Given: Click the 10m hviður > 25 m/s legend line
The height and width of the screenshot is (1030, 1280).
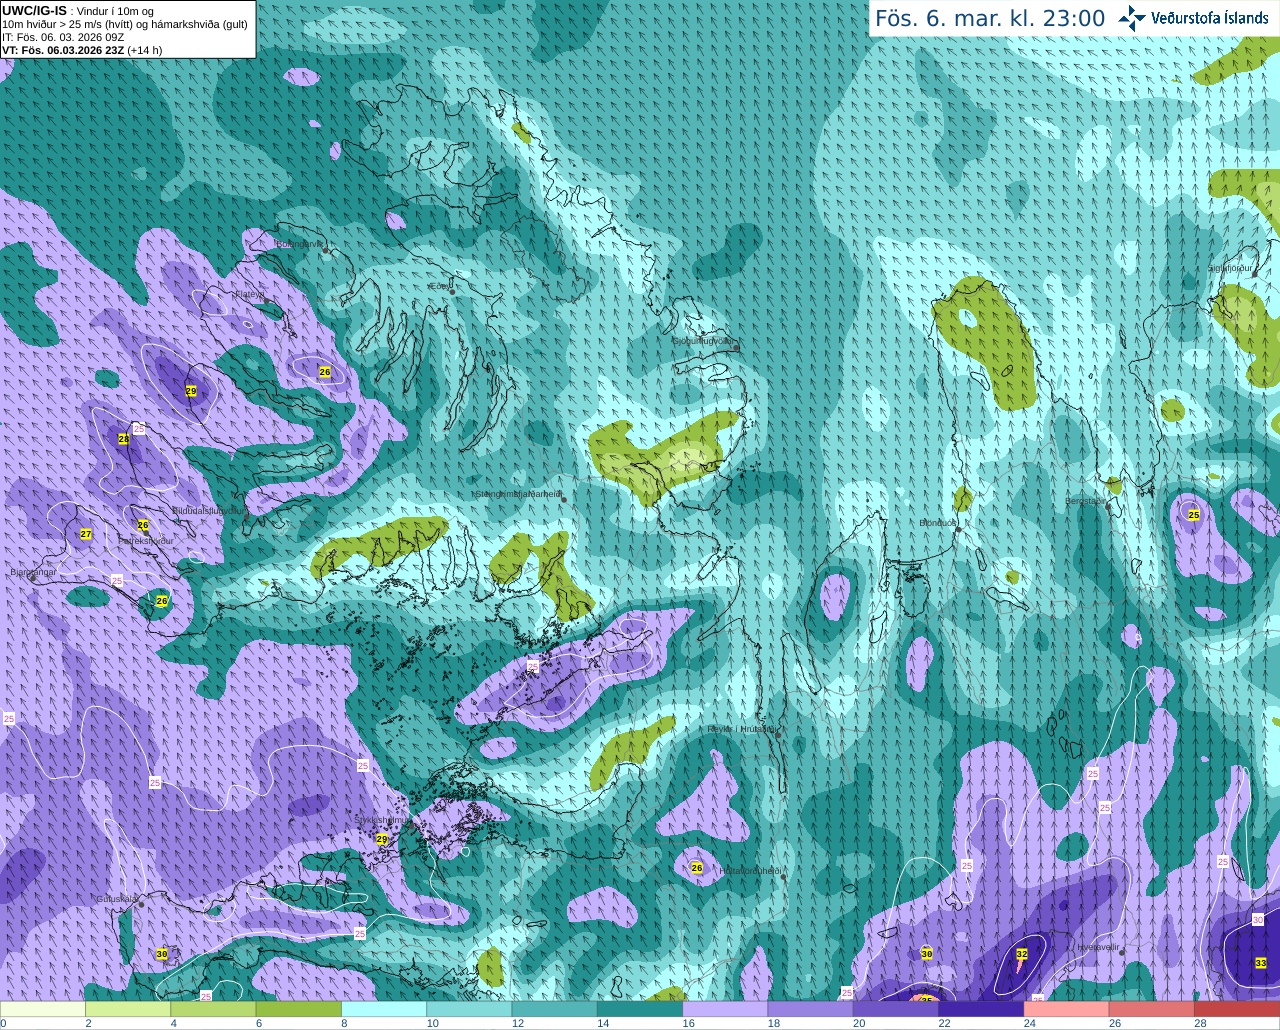Looking at the screenshot, I should 125,24.
